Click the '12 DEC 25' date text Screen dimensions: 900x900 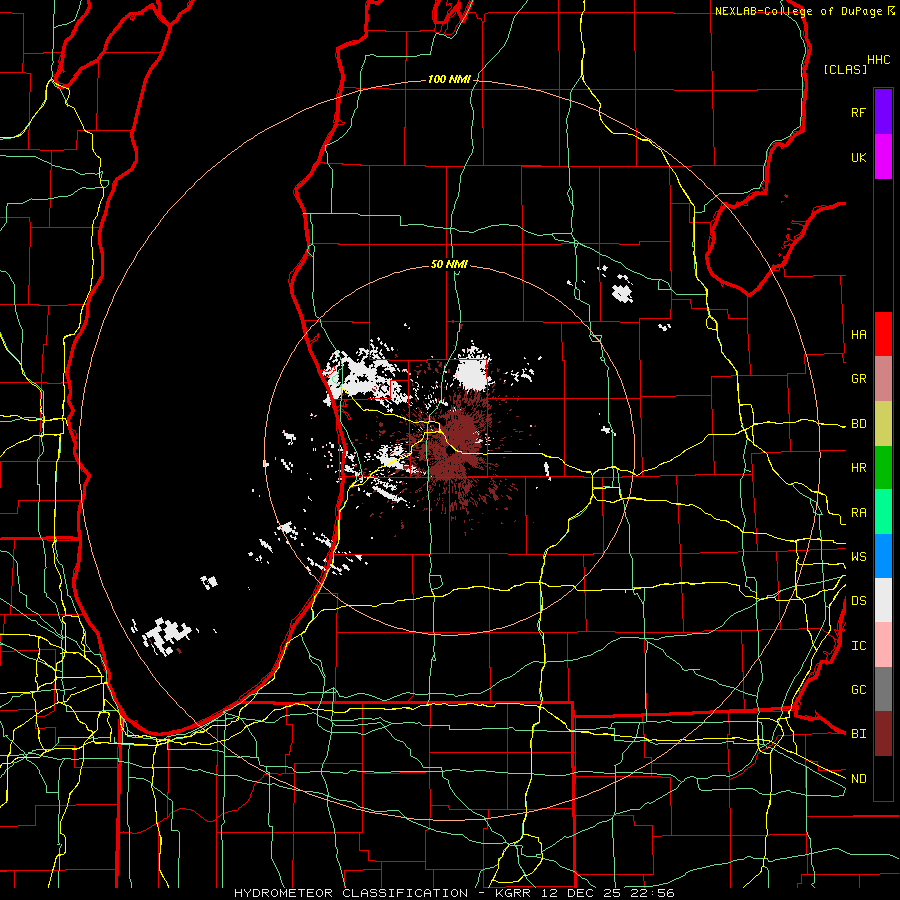[x=580, y=893]
